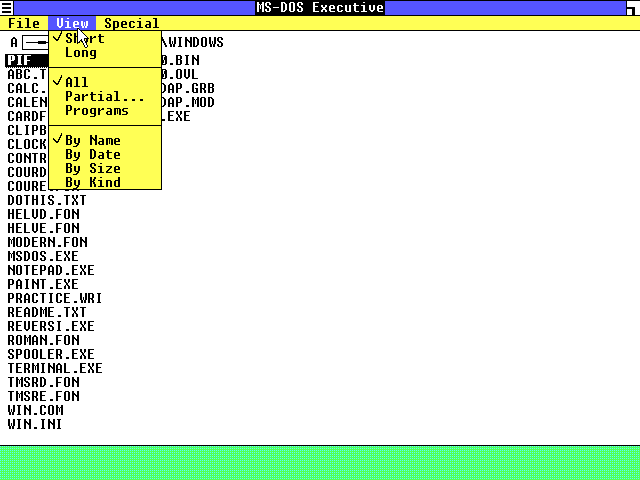640x480 pixels.
Task: Click the file ending in .OVL
Action: pyautogui.click(x=180, y=74)
